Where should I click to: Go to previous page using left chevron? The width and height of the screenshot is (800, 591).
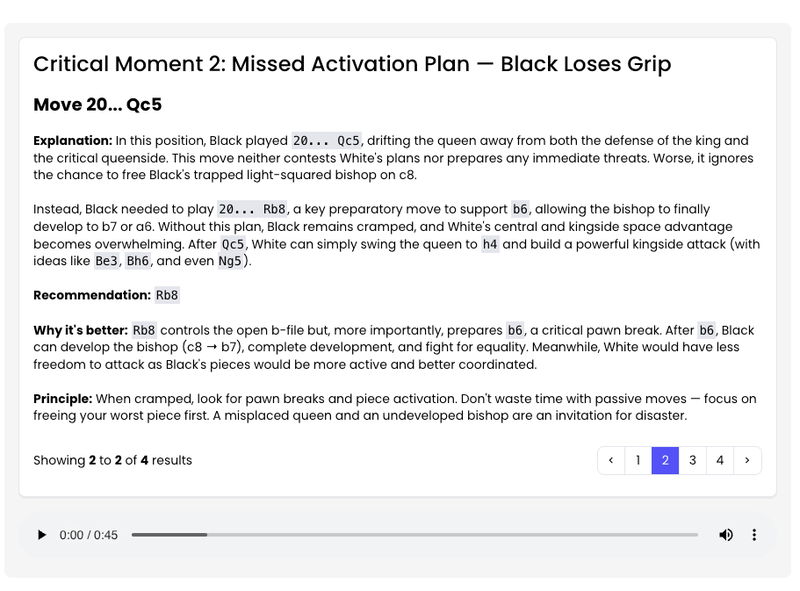click(x=611, y=461)
